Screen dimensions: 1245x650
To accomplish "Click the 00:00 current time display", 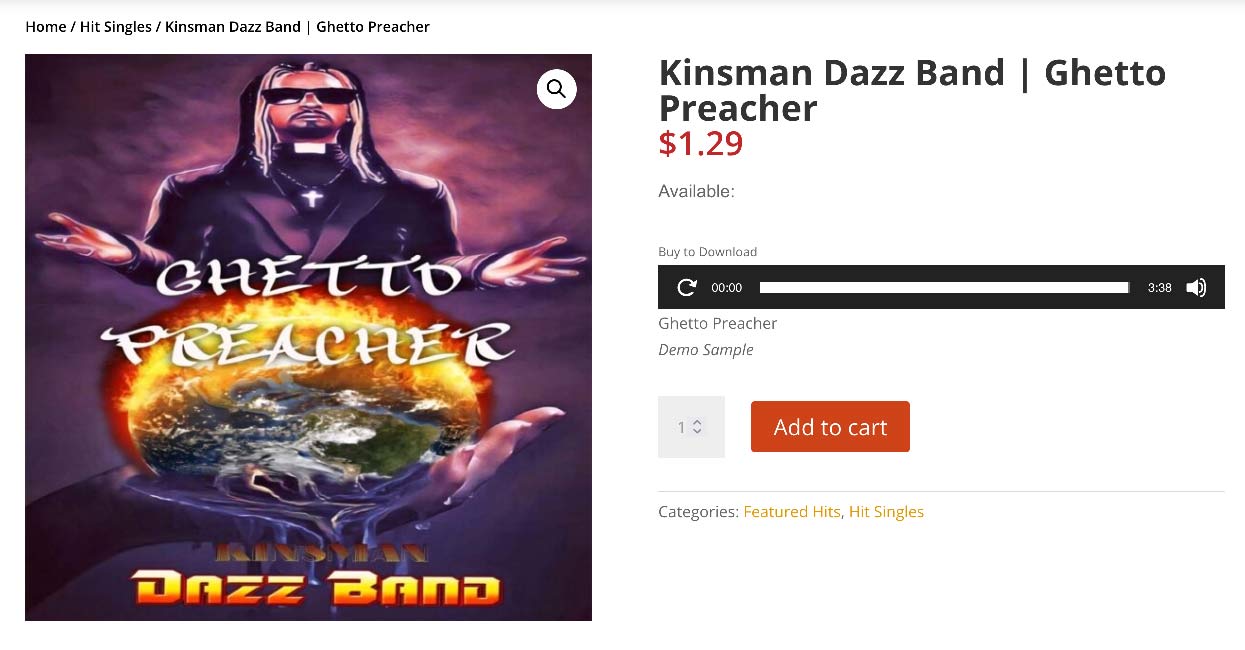I will (x=727, y=288).
